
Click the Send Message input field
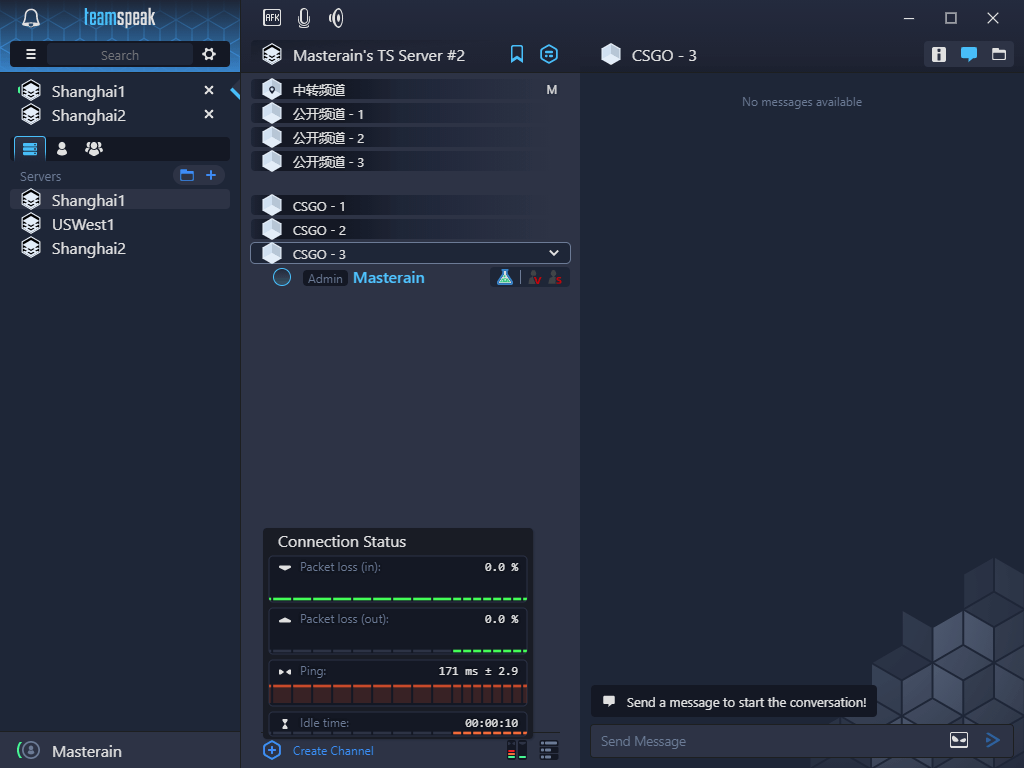pos(765,741)
